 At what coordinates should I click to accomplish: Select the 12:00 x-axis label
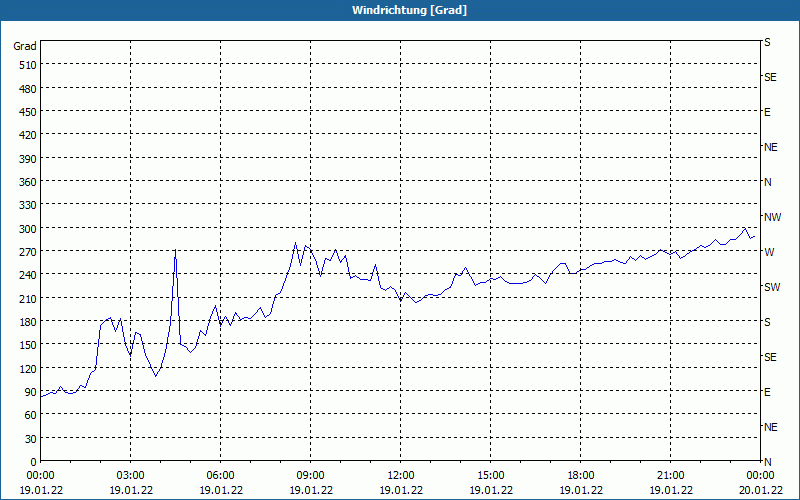coord(401,476)
